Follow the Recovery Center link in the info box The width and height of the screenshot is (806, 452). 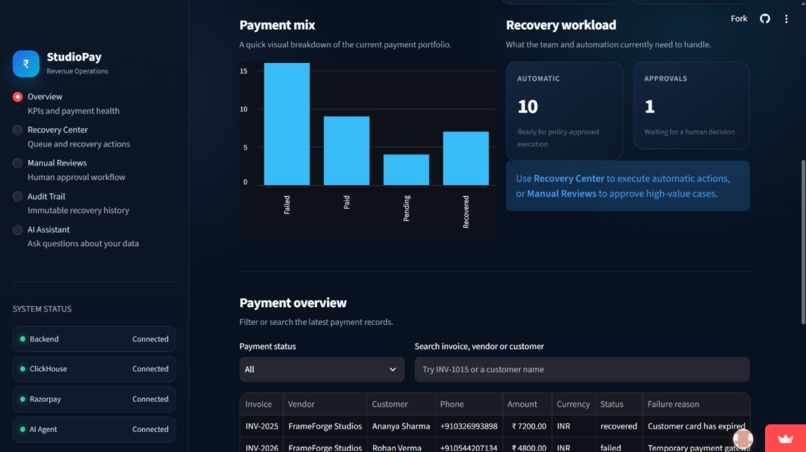[569, 178]
